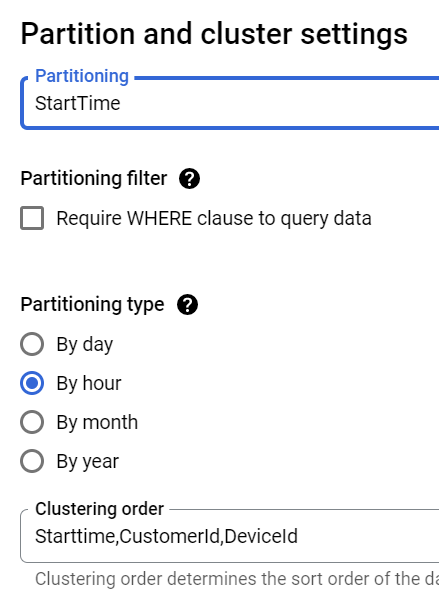Click the Clustering order helper description text
Viewport: 439px width, 611px height.
(237, 579)
